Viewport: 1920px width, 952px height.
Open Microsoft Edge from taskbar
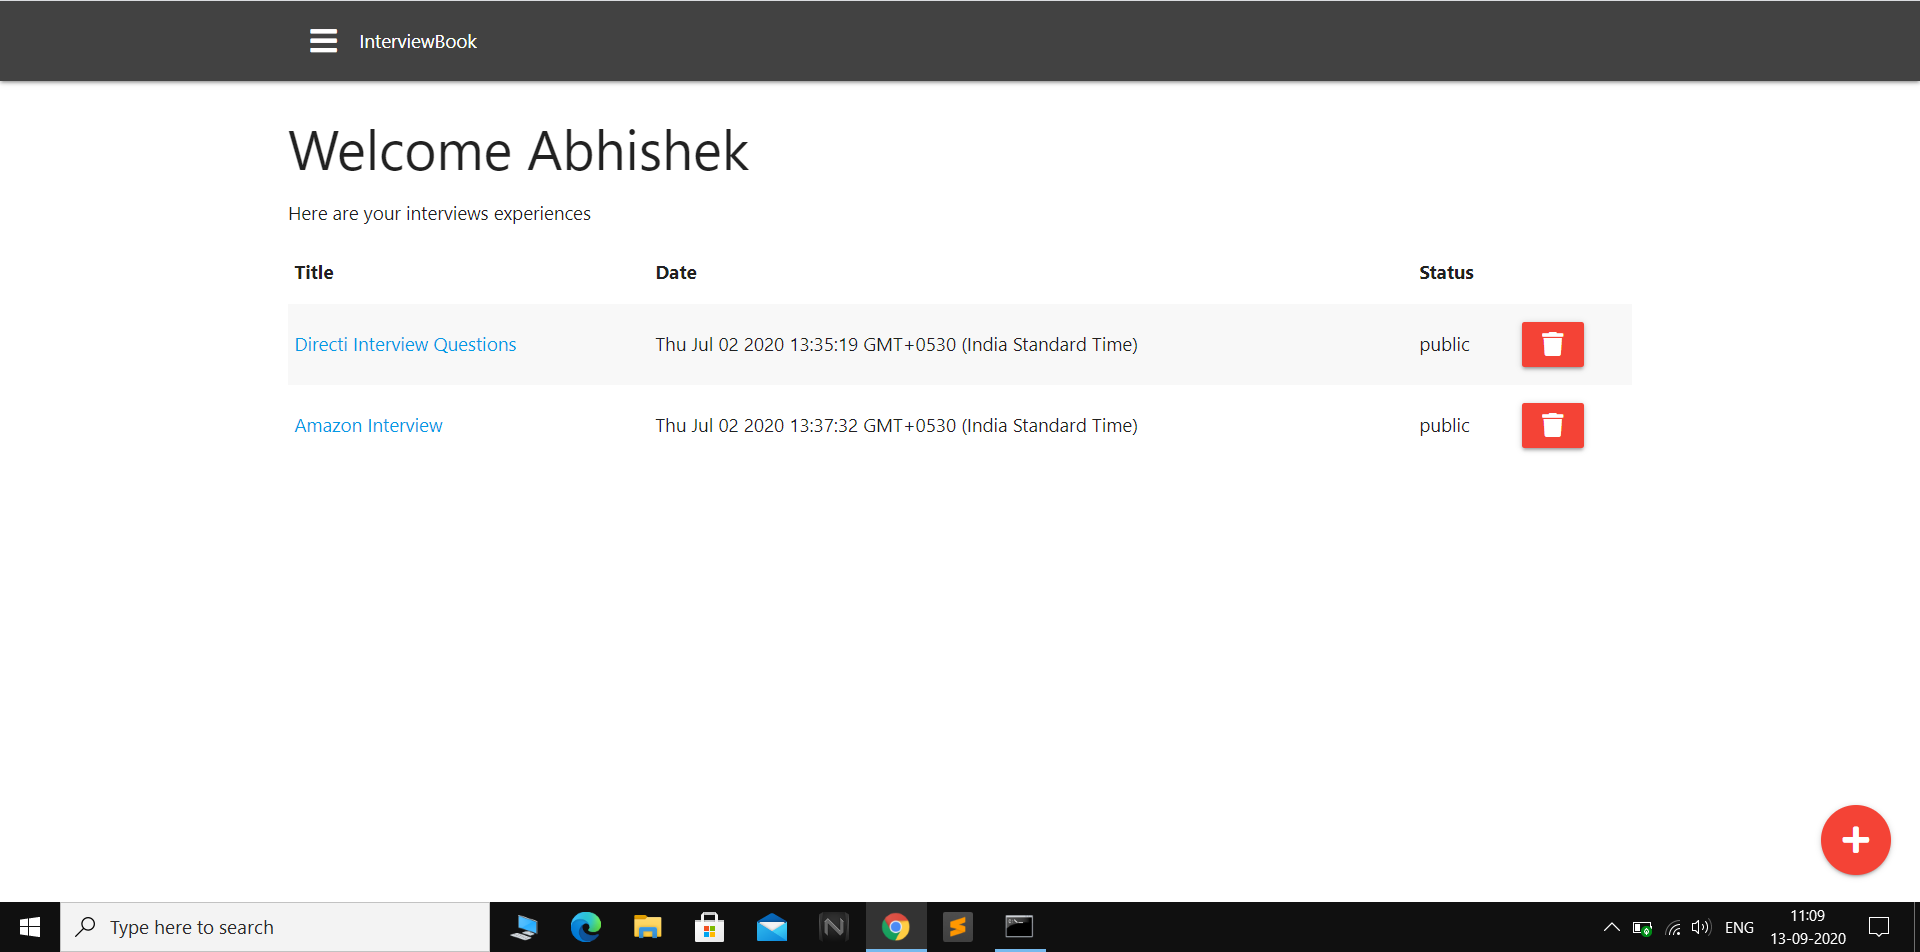click(x=586, y=927)
